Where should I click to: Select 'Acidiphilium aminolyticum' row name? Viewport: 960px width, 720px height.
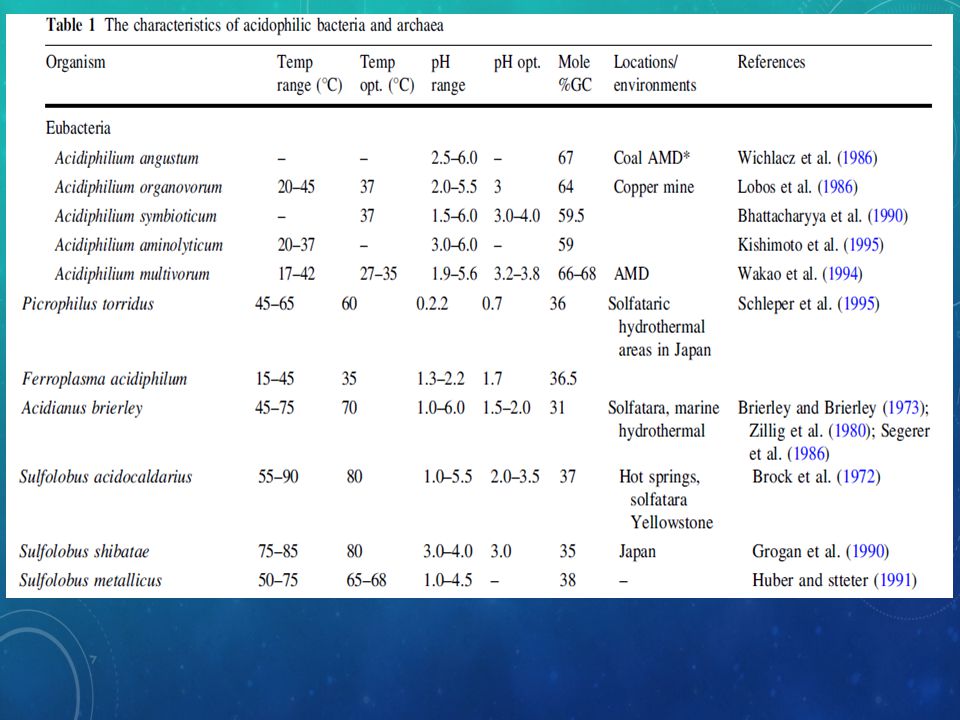(x=138, y=245)
